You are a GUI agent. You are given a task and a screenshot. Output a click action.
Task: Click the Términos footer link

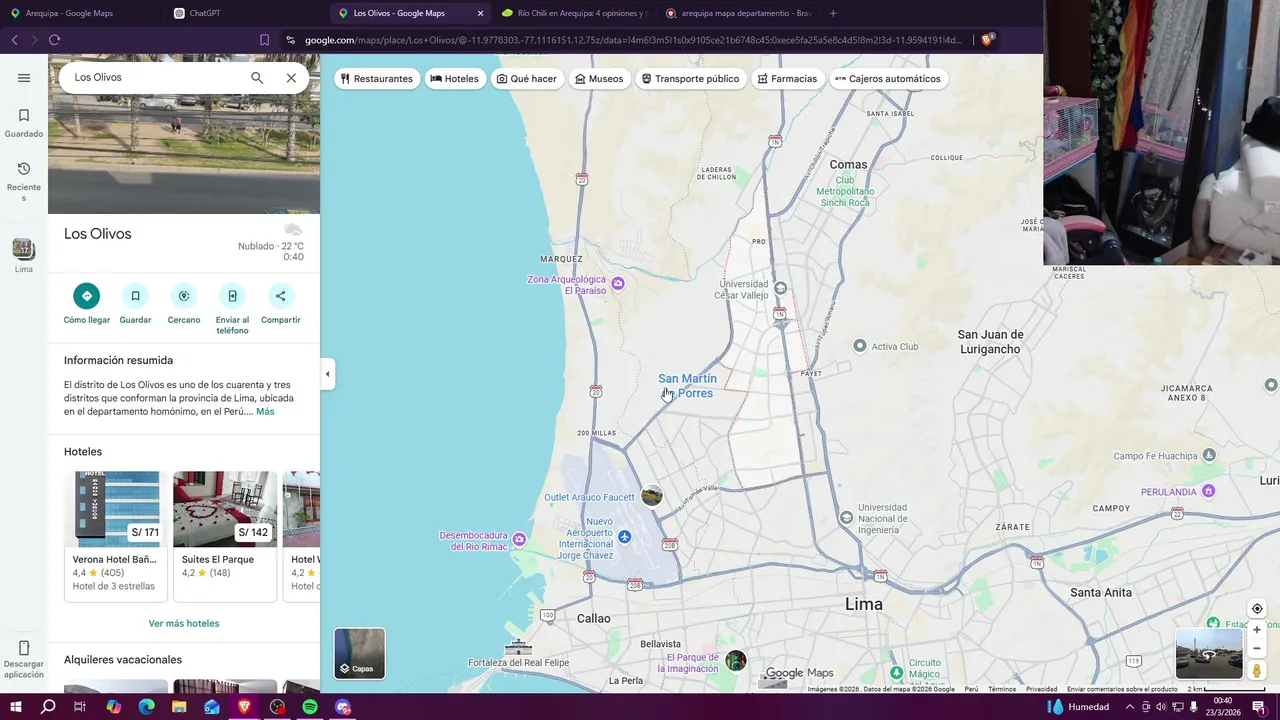1002,689
